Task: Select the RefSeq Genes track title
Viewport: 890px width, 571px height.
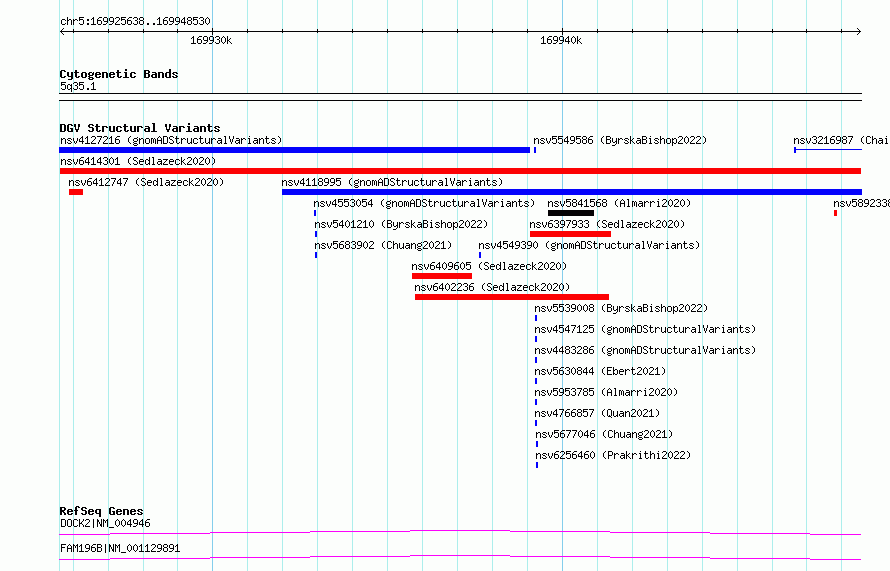Action: point(101,511)
